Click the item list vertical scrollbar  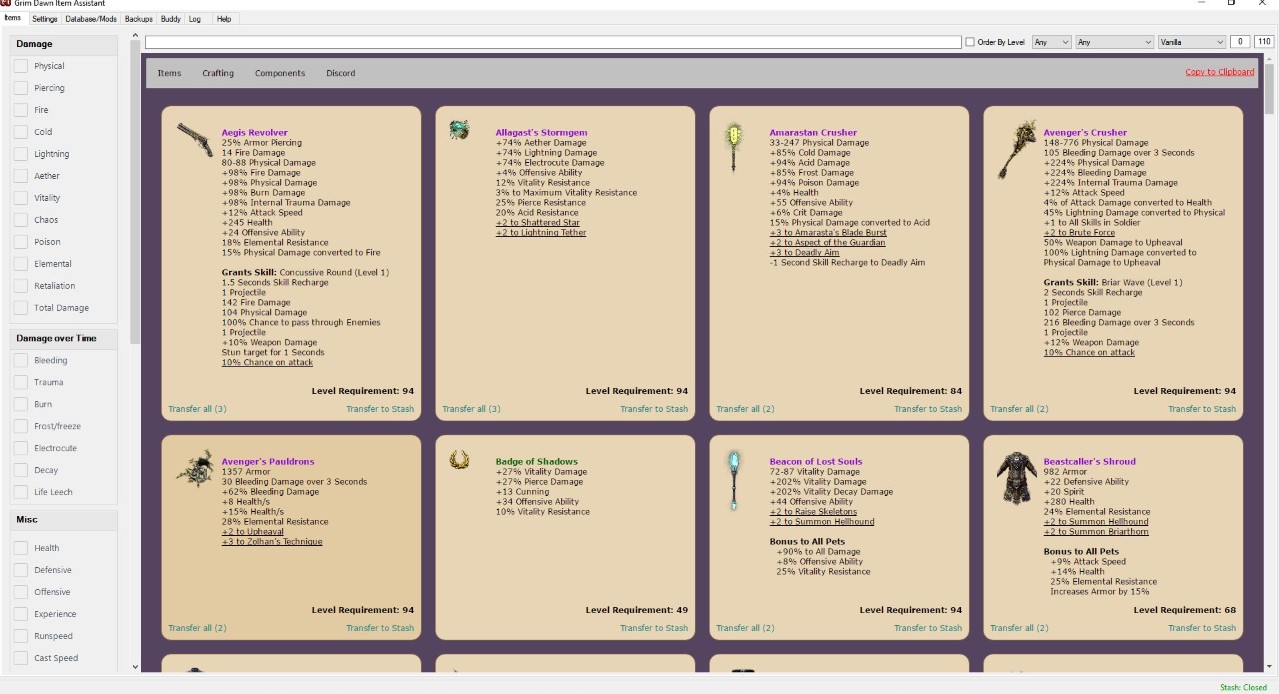point(1269,364)
